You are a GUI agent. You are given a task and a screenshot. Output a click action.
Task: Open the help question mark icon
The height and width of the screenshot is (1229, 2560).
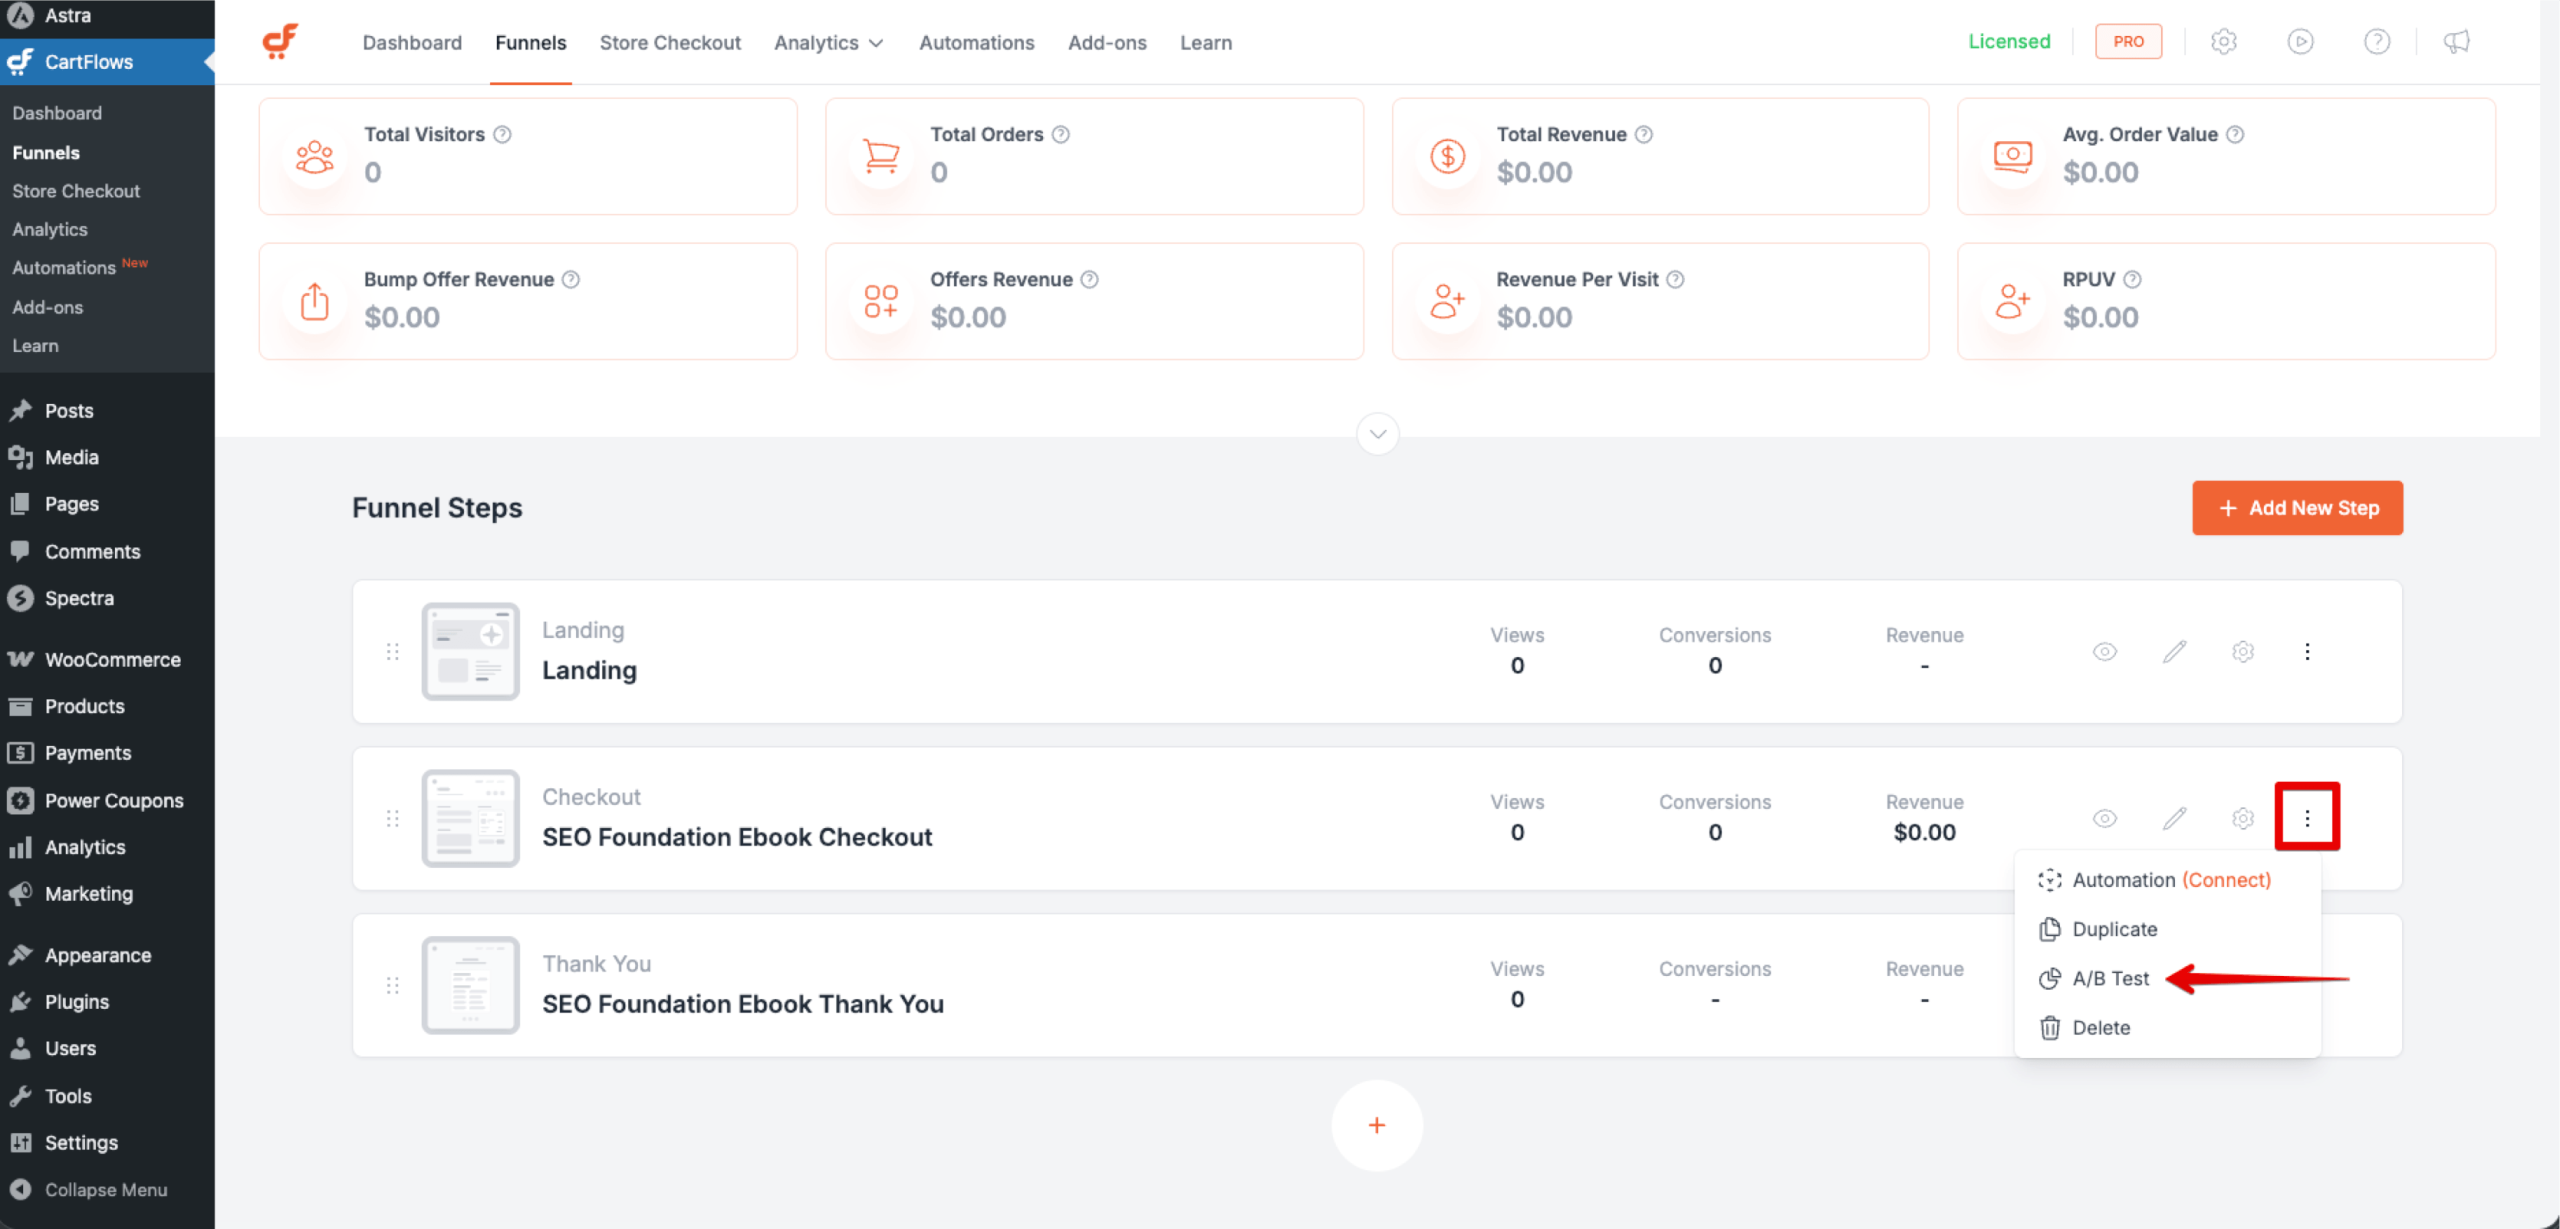[2378, 41]
